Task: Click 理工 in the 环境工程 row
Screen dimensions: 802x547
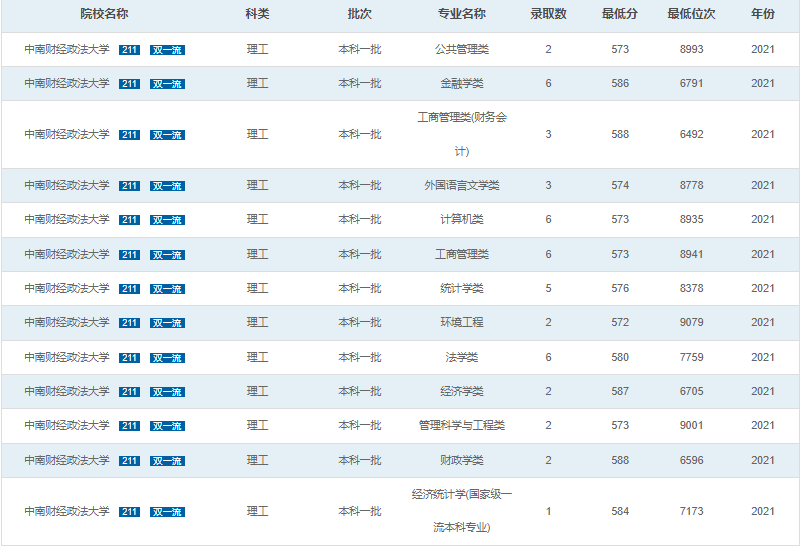Action: 257,322
